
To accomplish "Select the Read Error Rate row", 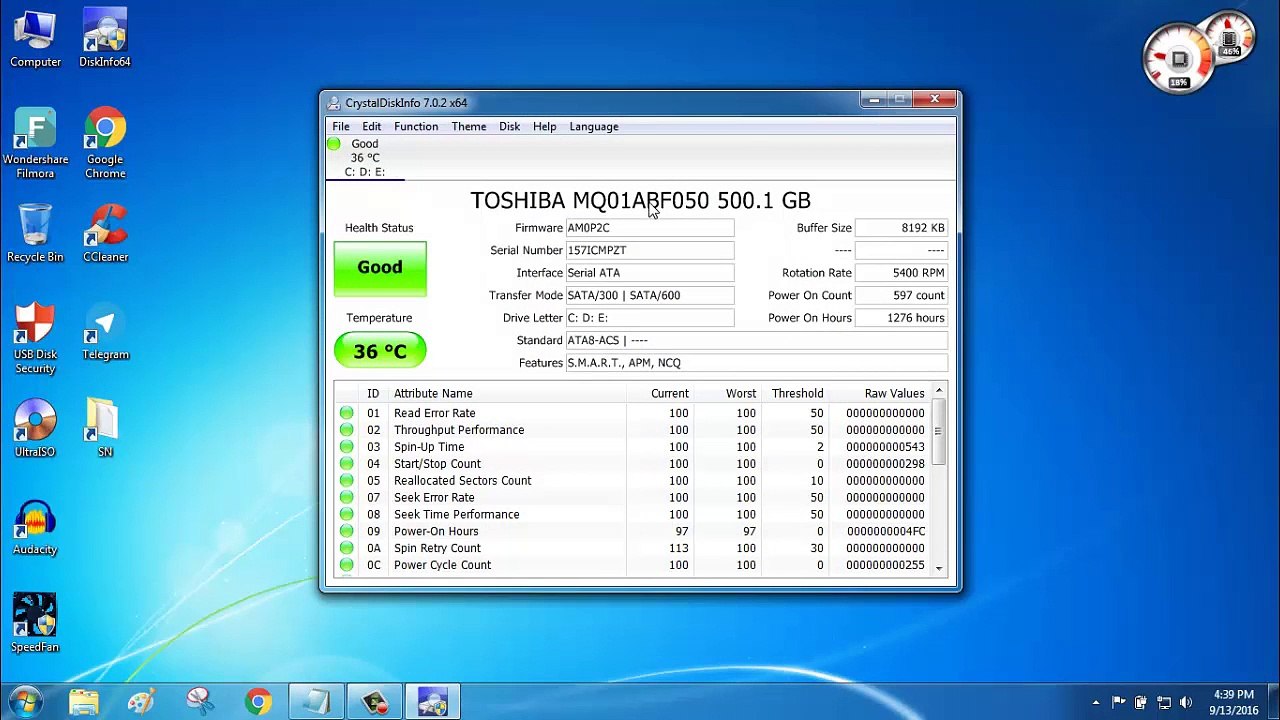I will [632, 413].
